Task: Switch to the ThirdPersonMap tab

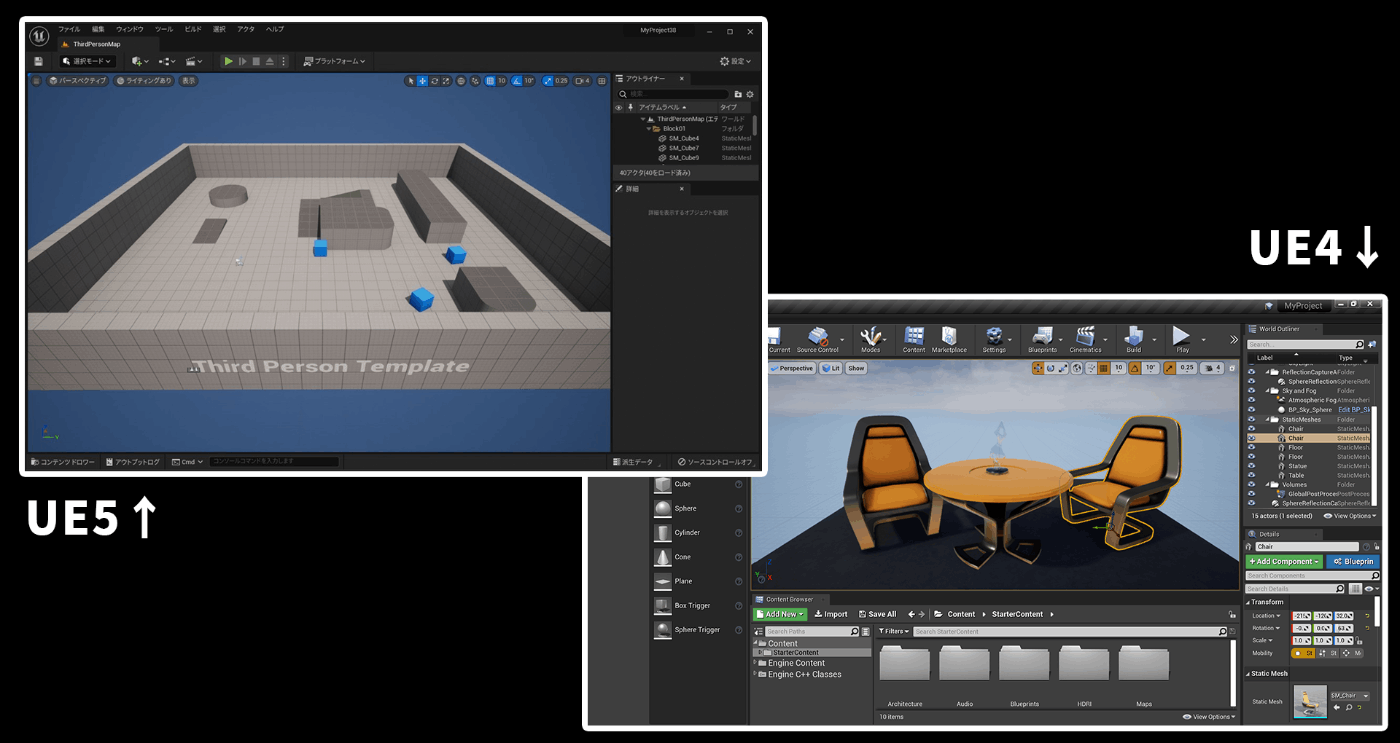Action: pyautogui.click(x=95, y=44)
